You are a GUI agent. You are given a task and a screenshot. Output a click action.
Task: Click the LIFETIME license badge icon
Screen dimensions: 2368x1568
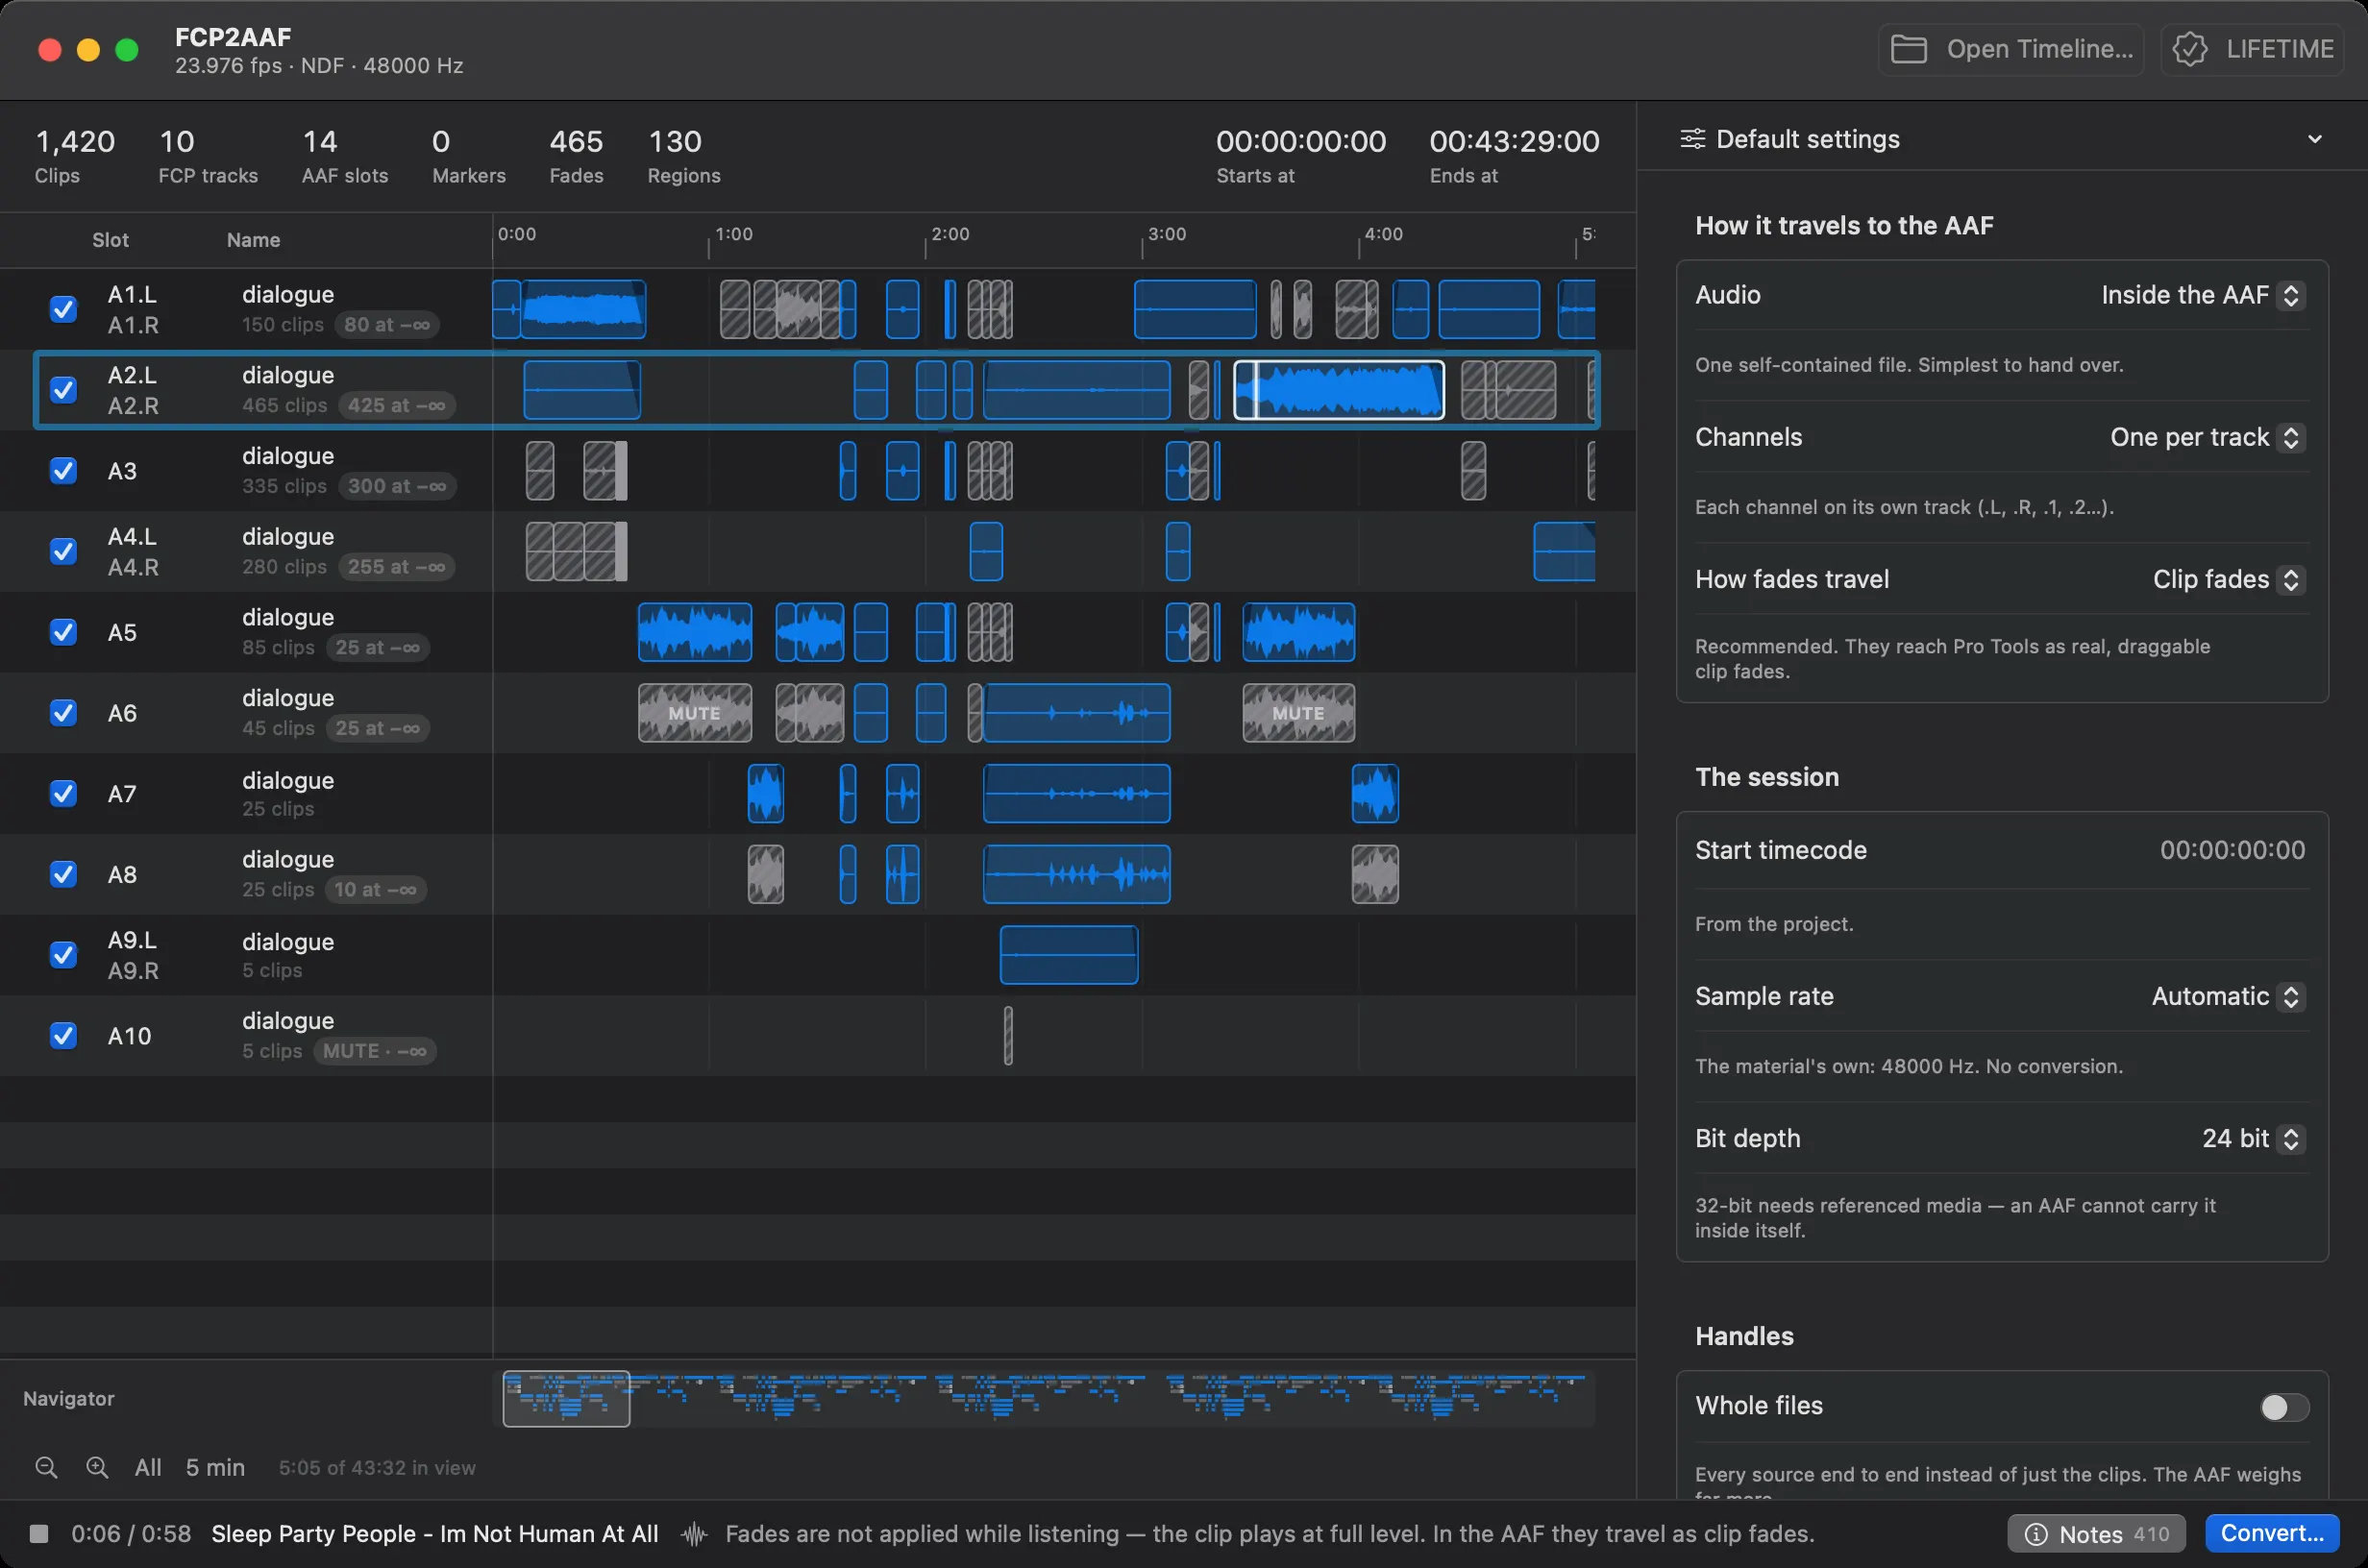coord(2190,49)
